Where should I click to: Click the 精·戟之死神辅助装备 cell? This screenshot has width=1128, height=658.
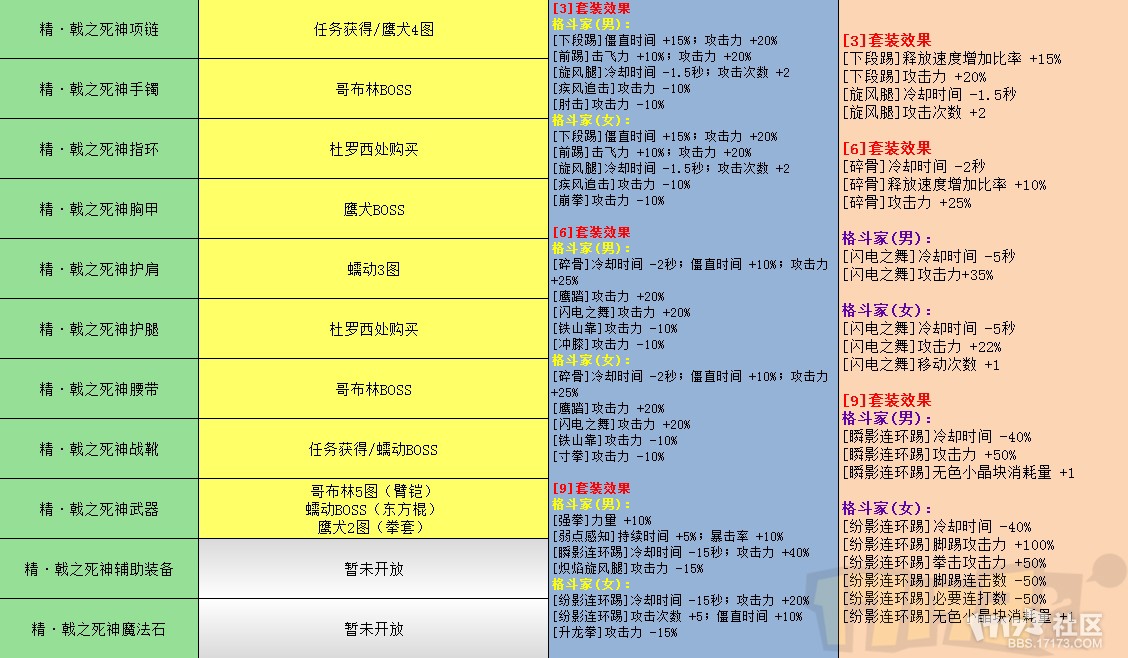[99, 569]
